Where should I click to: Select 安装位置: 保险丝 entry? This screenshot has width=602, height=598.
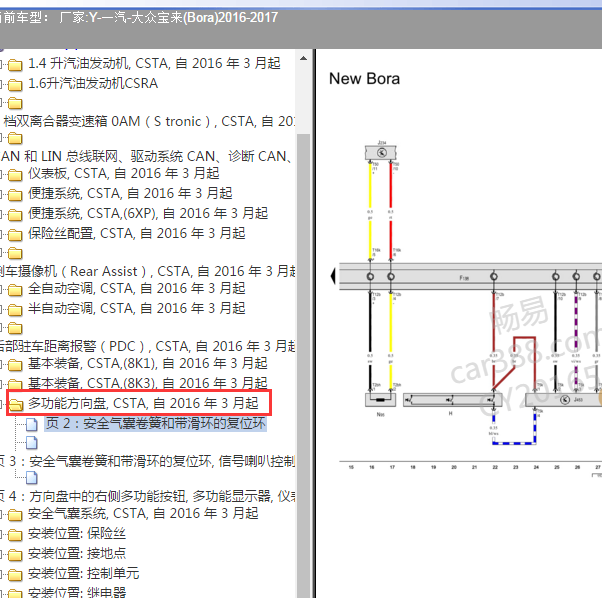point(77,534)
